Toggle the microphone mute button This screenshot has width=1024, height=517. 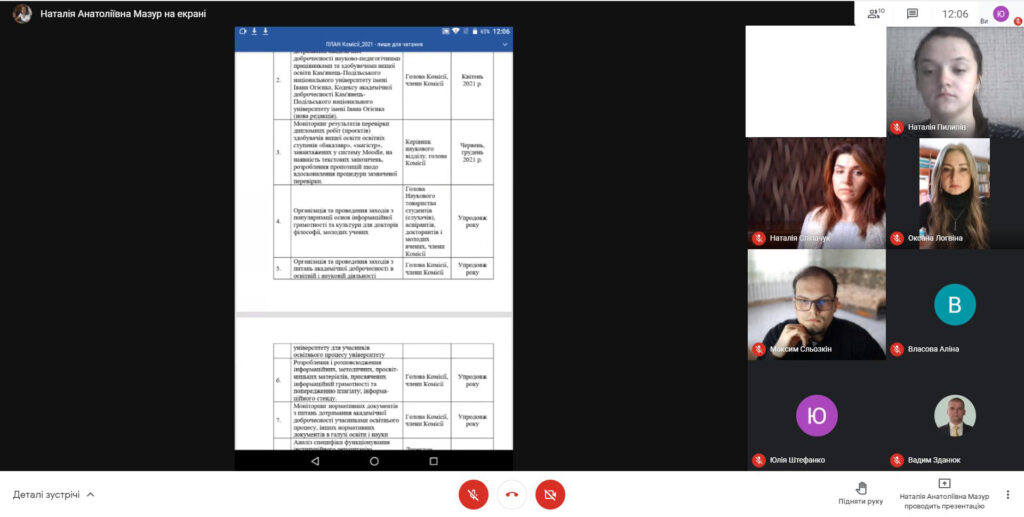(473, 494)
